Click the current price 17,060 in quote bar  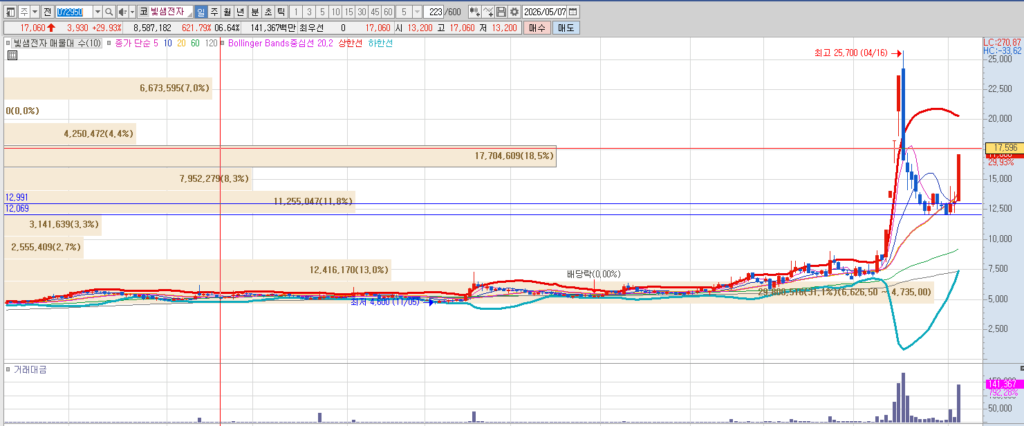point(32,28)
